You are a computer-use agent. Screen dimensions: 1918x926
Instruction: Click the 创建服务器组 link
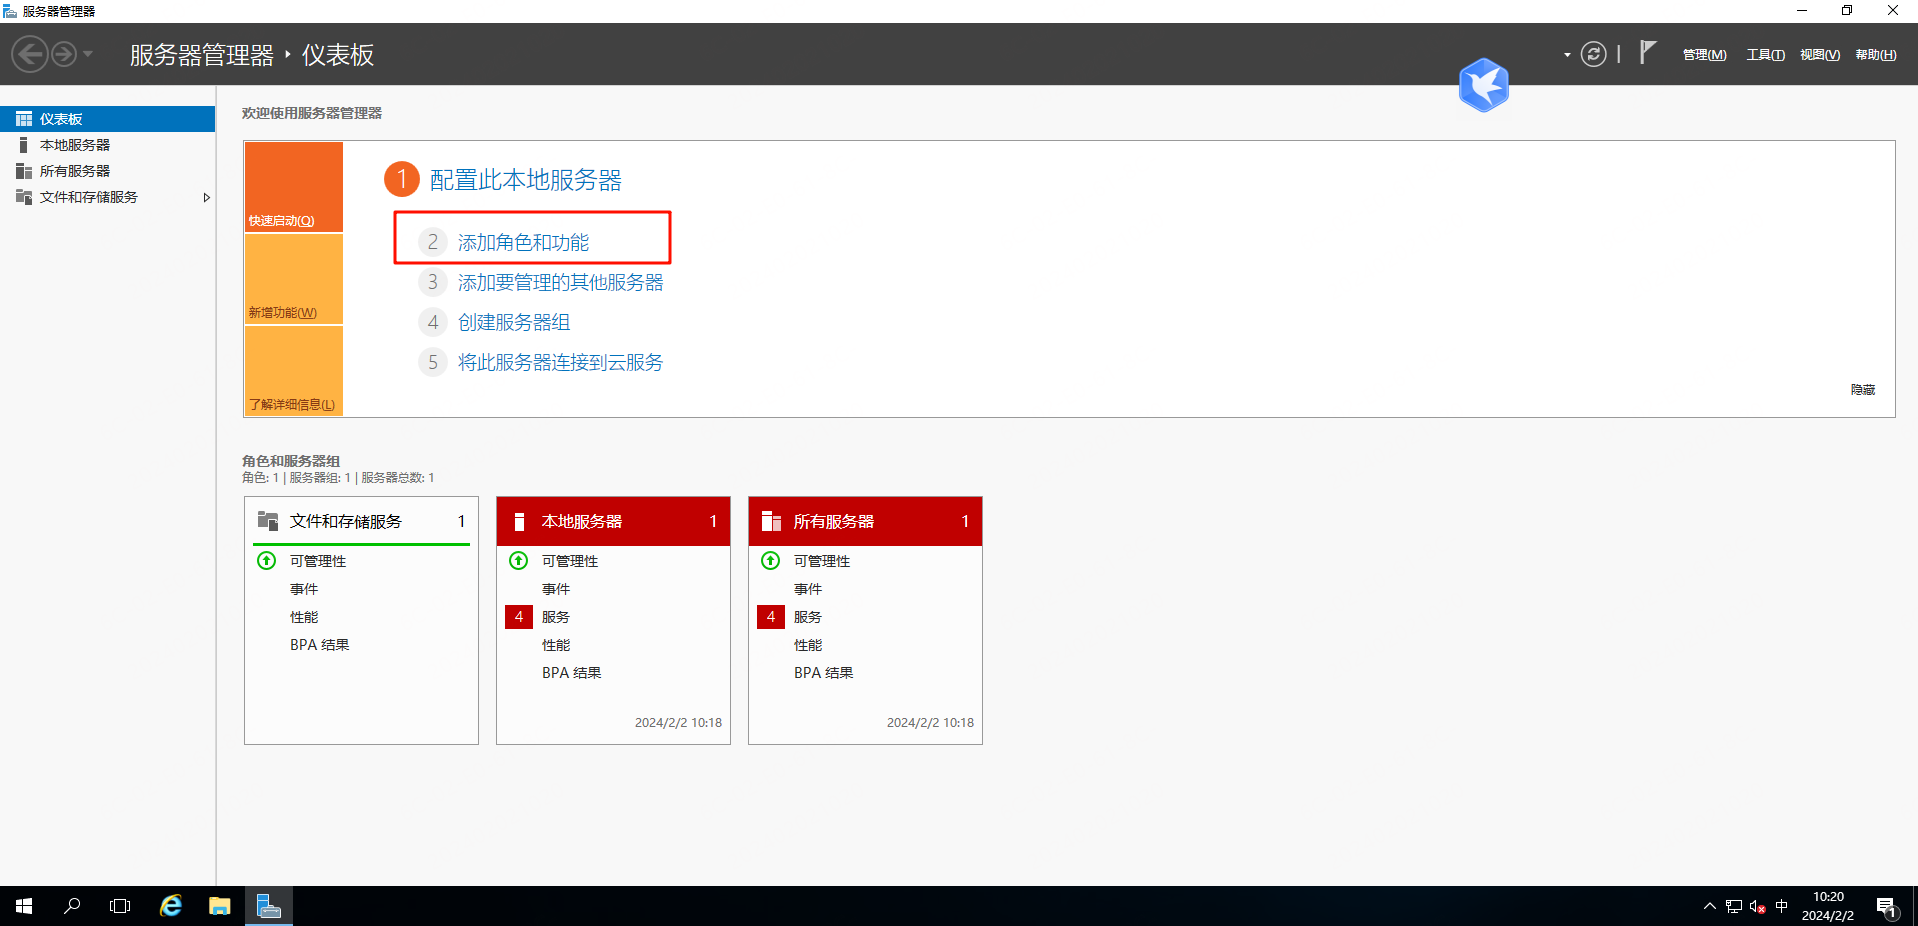coord(514,322)
